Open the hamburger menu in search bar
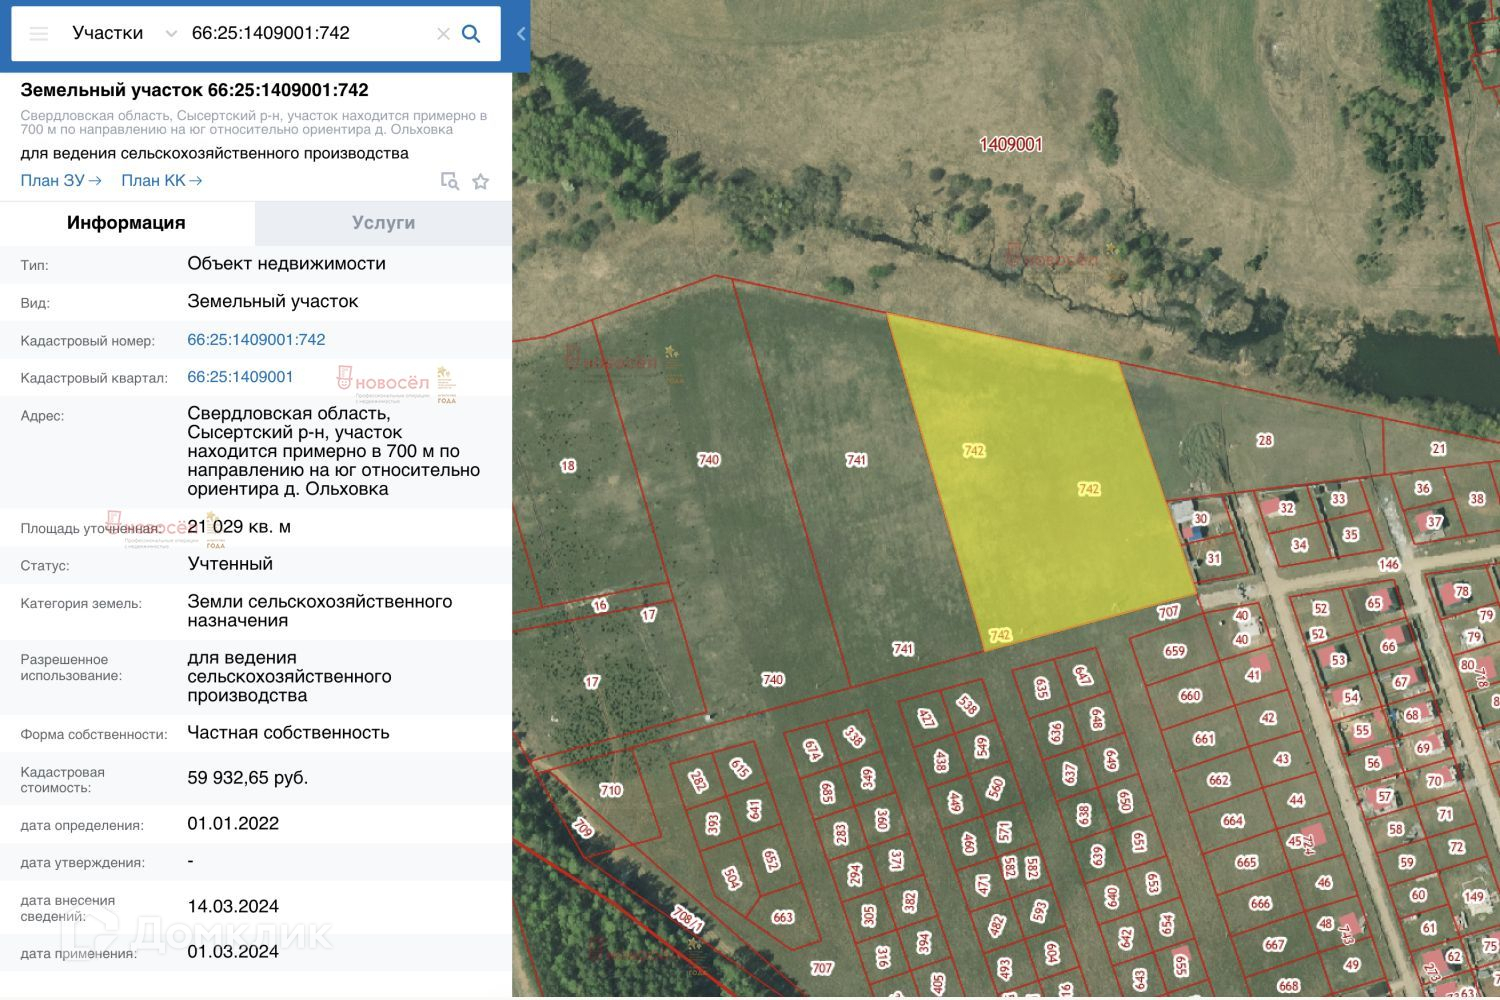The image size is (1500, 1000). point(39,34)
